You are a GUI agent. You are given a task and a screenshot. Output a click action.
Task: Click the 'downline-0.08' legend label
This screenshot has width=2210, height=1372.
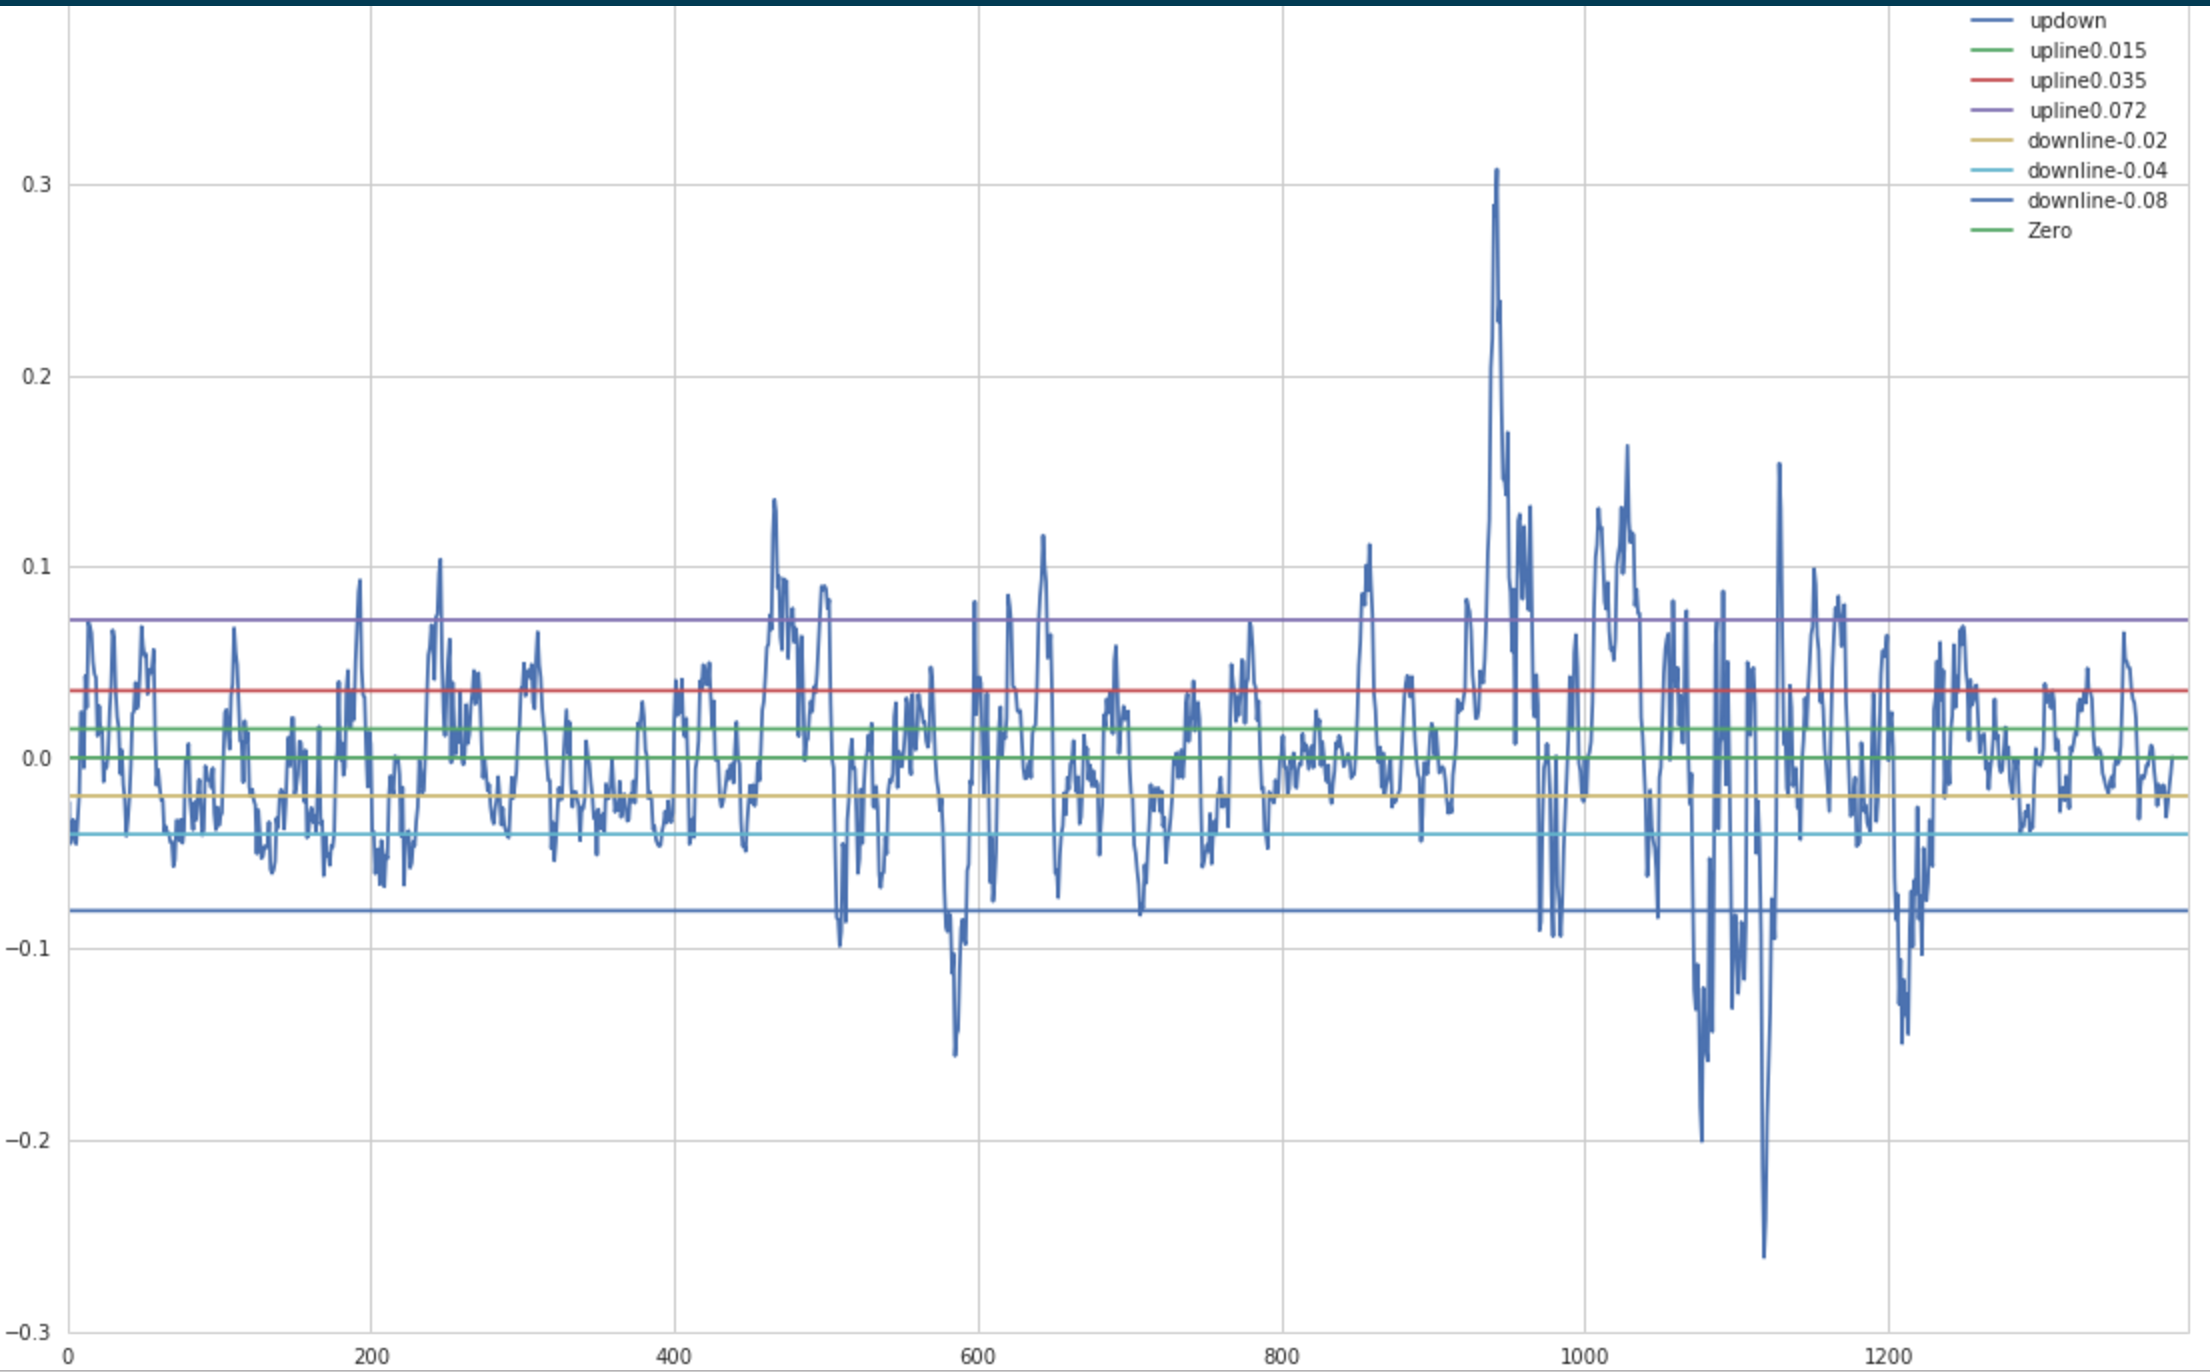(2097, 201)
